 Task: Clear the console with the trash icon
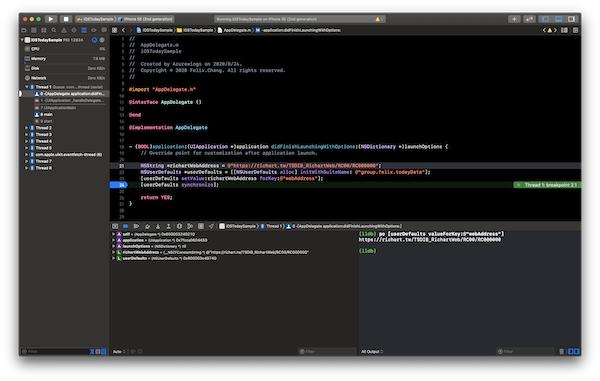pos(561,351)
